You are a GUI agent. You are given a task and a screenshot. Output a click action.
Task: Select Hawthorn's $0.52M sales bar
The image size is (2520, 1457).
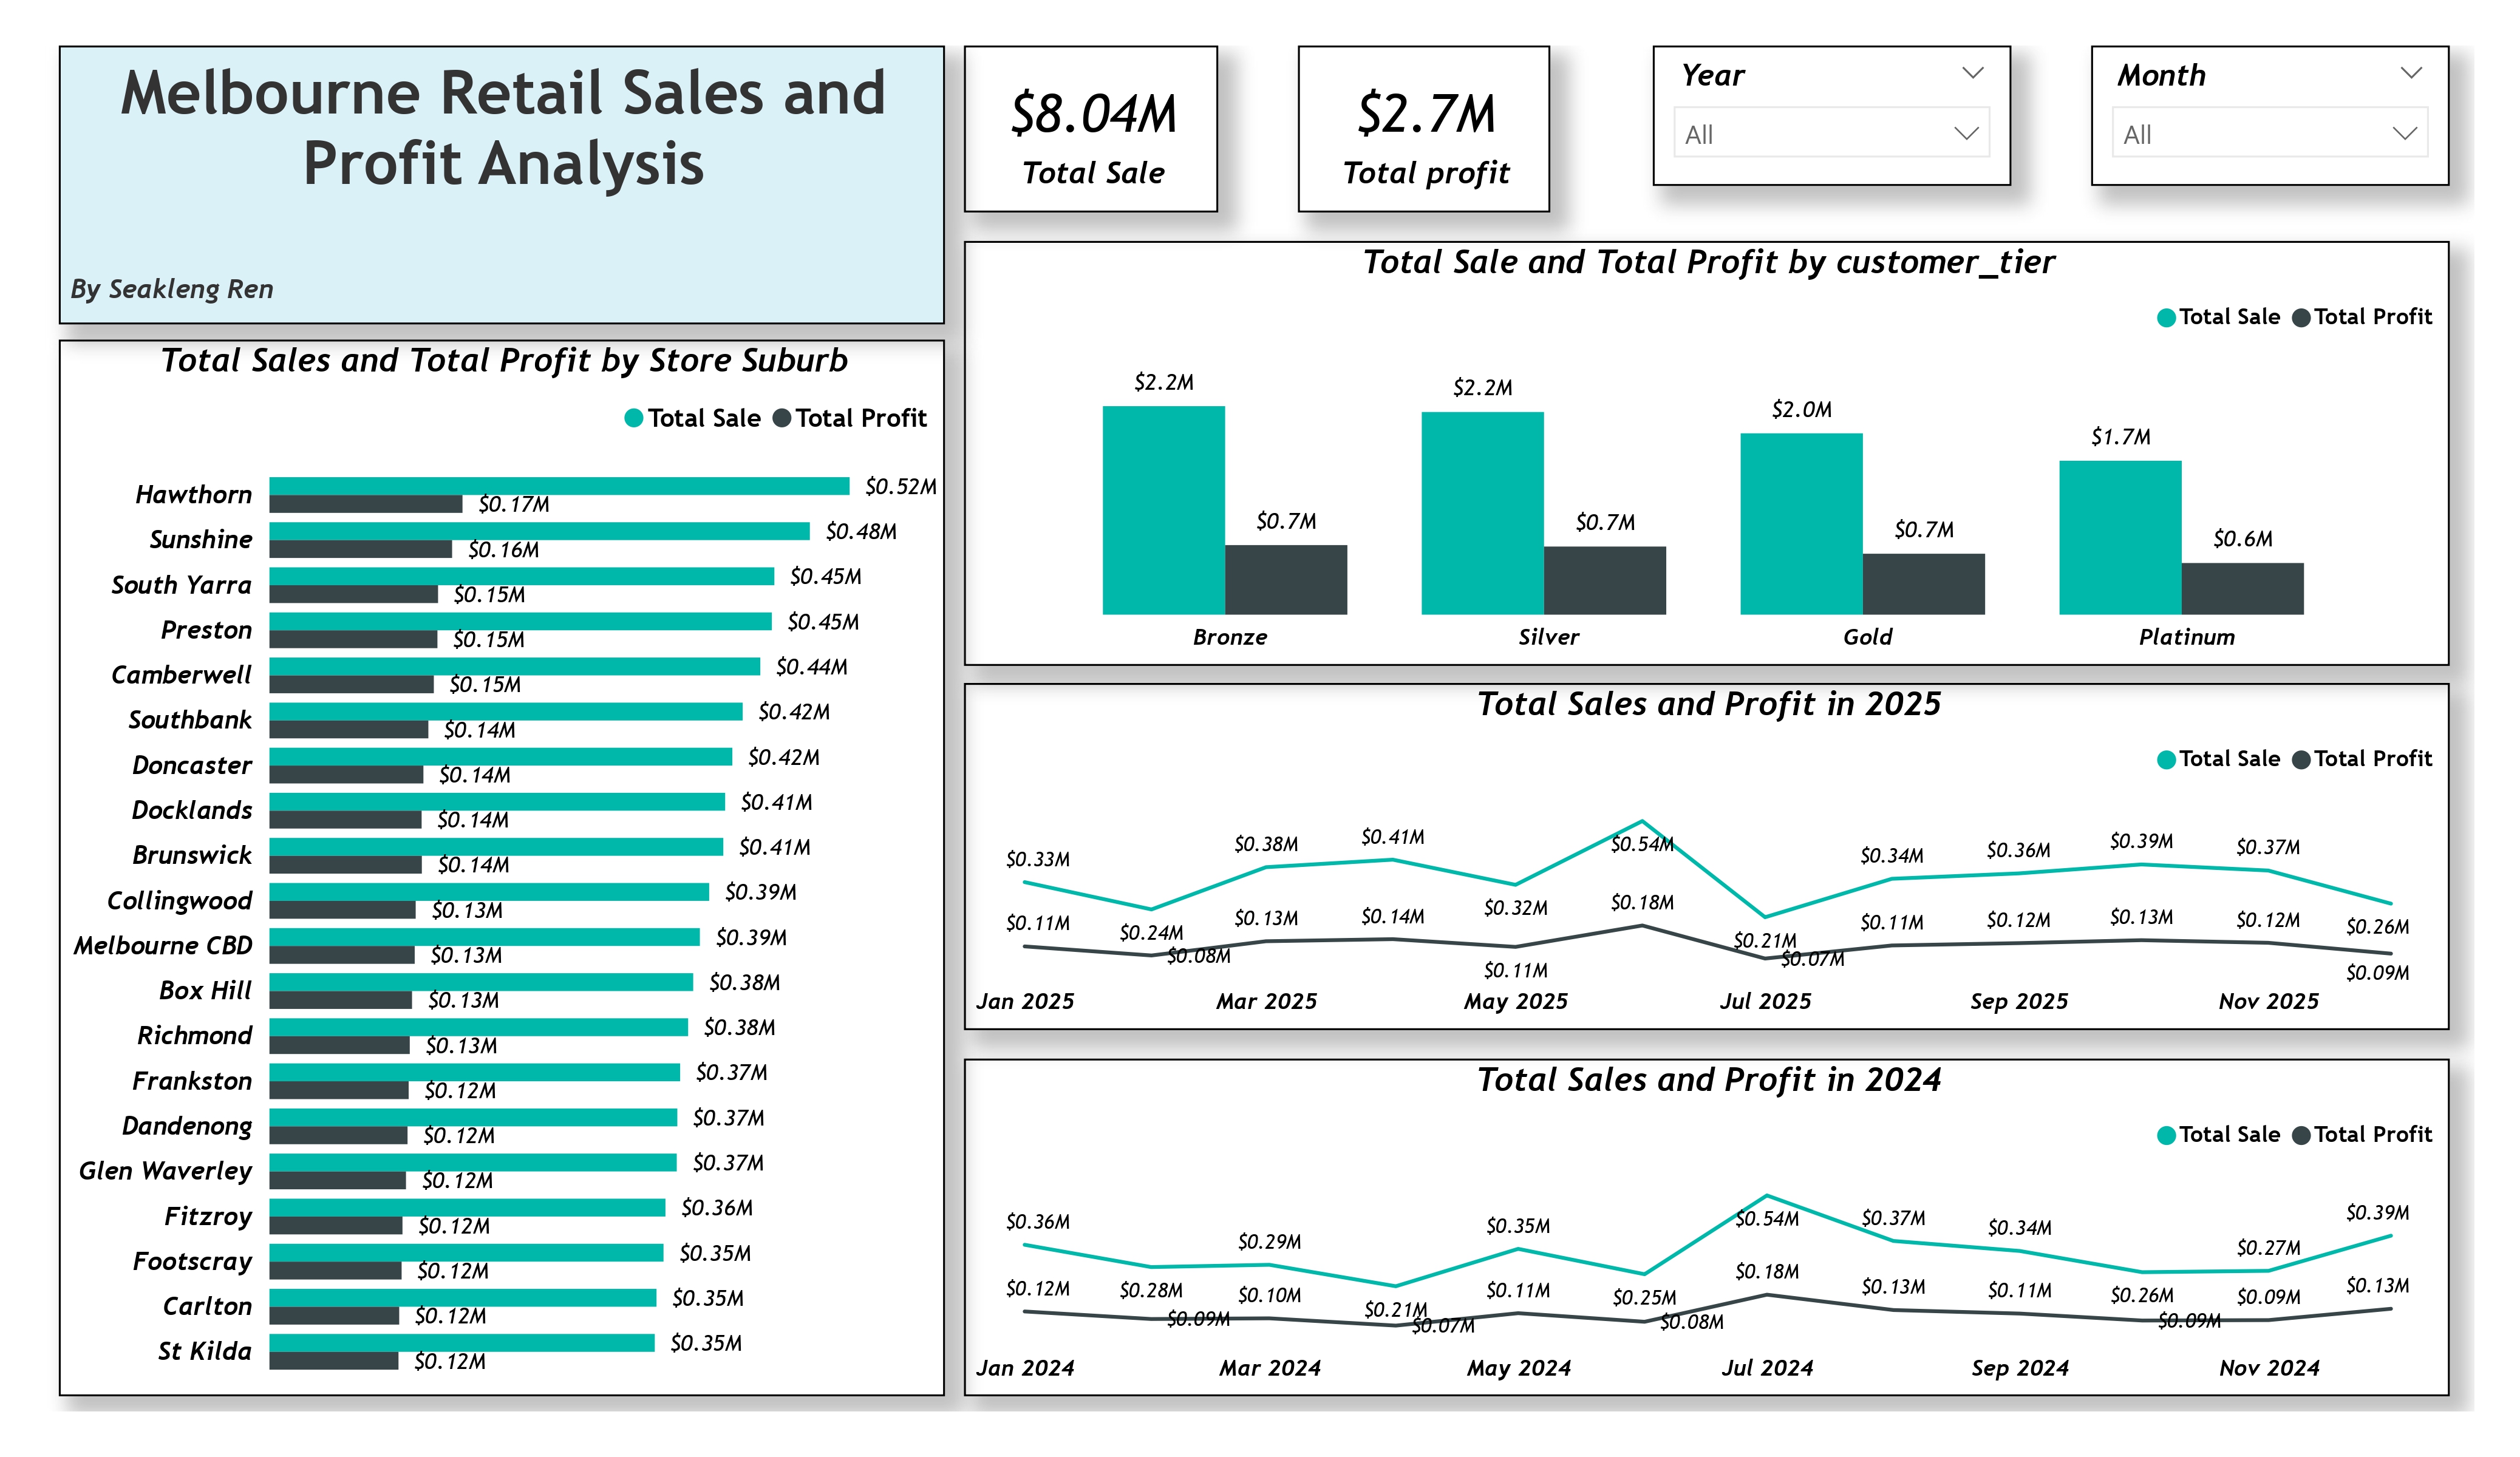coord(559,486)
